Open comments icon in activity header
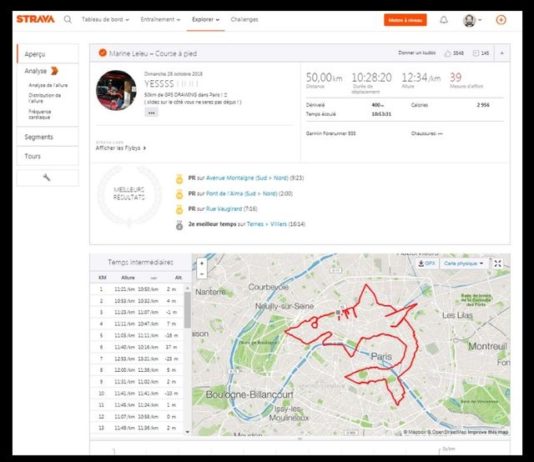This screenshot has width=534, height=462. pos(476,53)
